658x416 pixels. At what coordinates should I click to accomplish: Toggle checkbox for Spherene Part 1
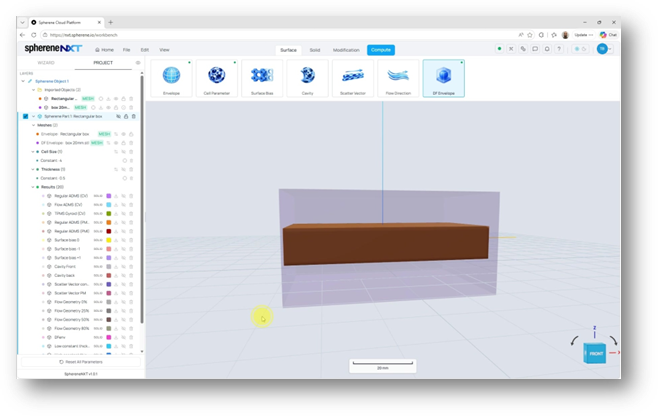(26, 116)
